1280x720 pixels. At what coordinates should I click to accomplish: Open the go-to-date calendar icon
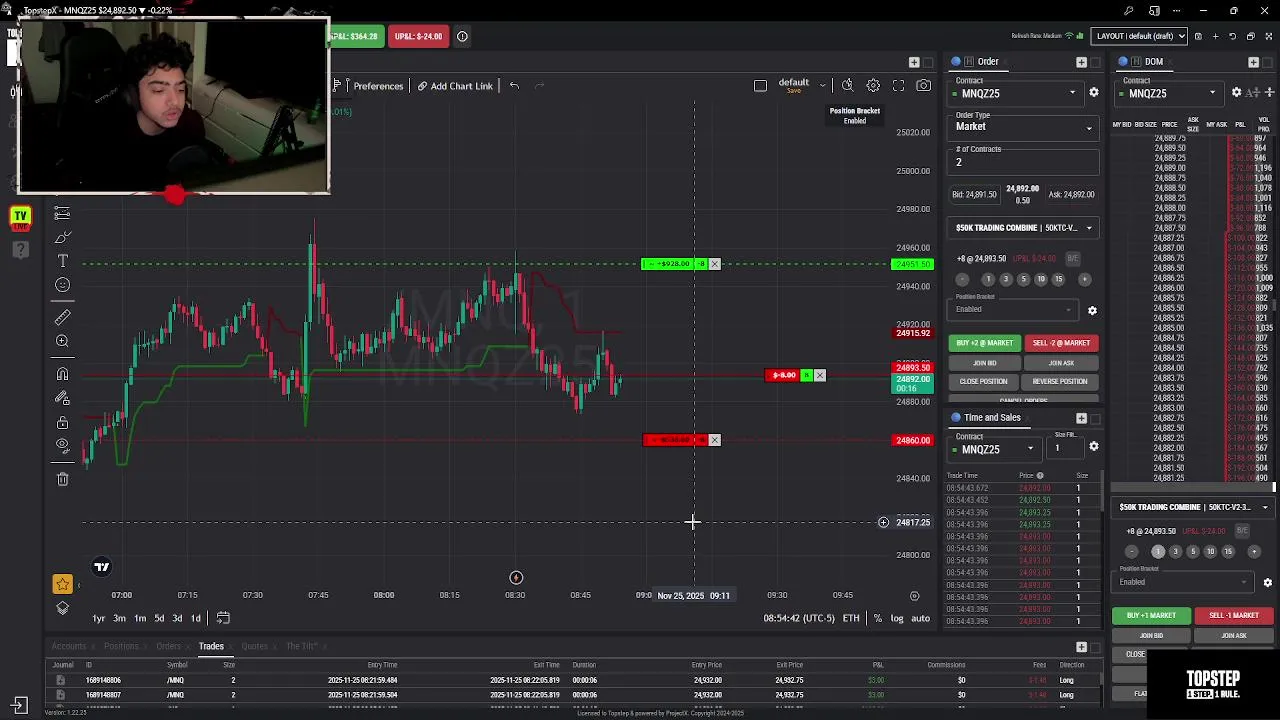[223, 618]
